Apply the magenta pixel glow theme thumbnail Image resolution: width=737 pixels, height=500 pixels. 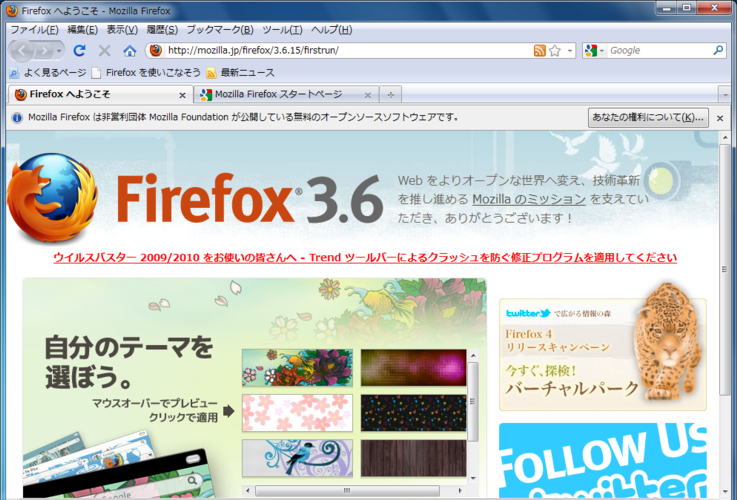point(414,367)
